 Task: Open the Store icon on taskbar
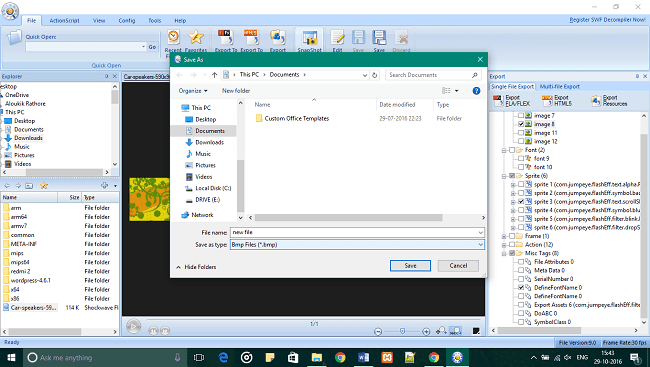coord(293,357)
